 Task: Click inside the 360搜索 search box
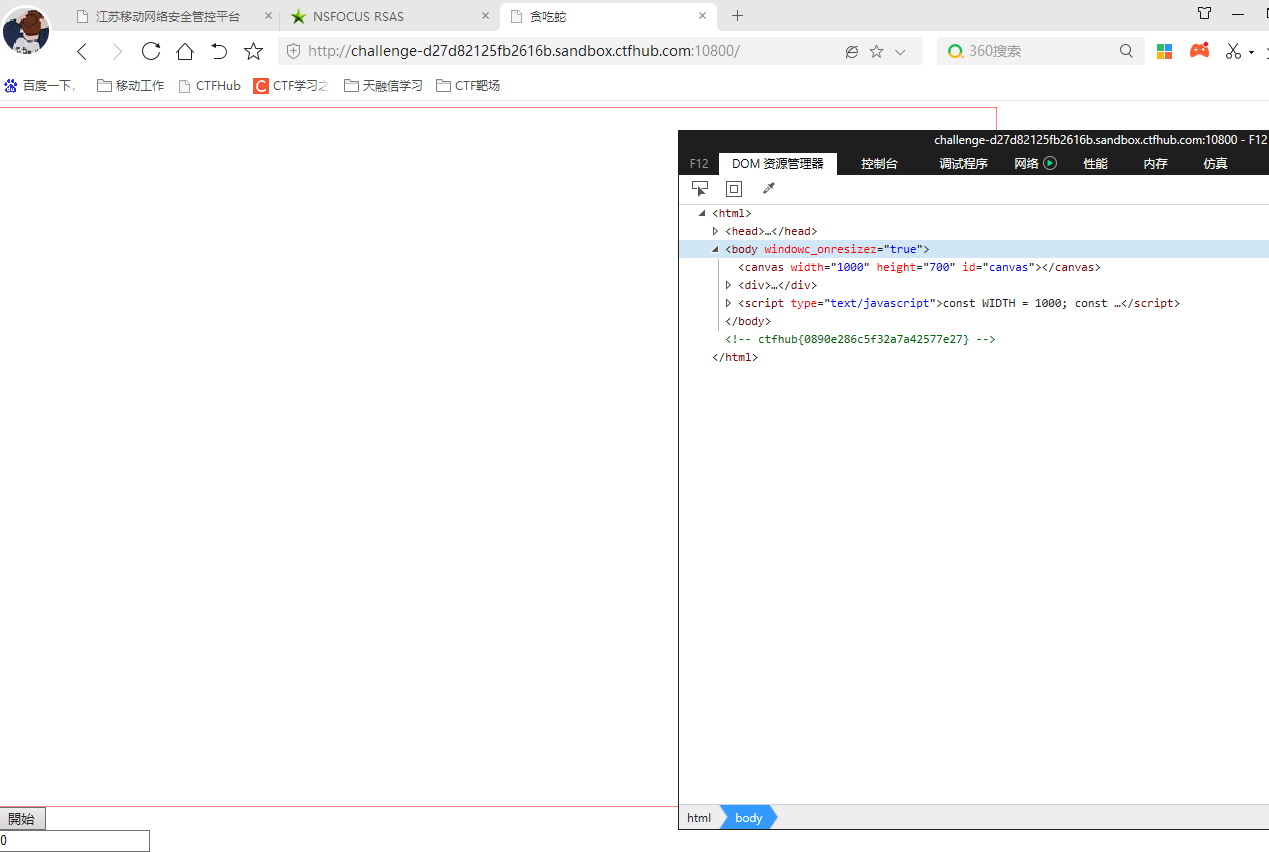tap(1040, 51)
